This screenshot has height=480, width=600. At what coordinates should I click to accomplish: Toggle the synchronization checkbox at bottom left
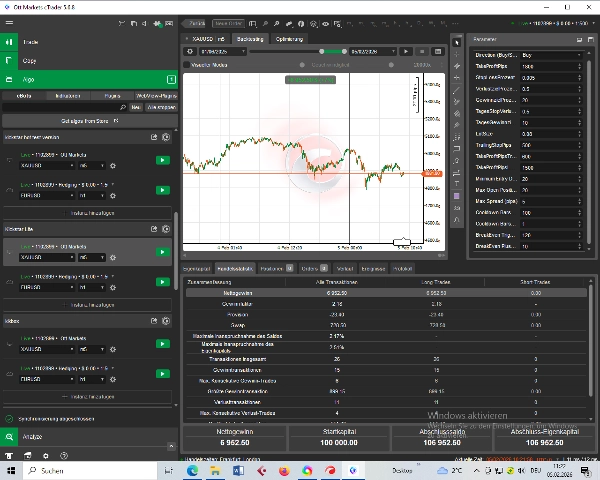tap(9, 419)
